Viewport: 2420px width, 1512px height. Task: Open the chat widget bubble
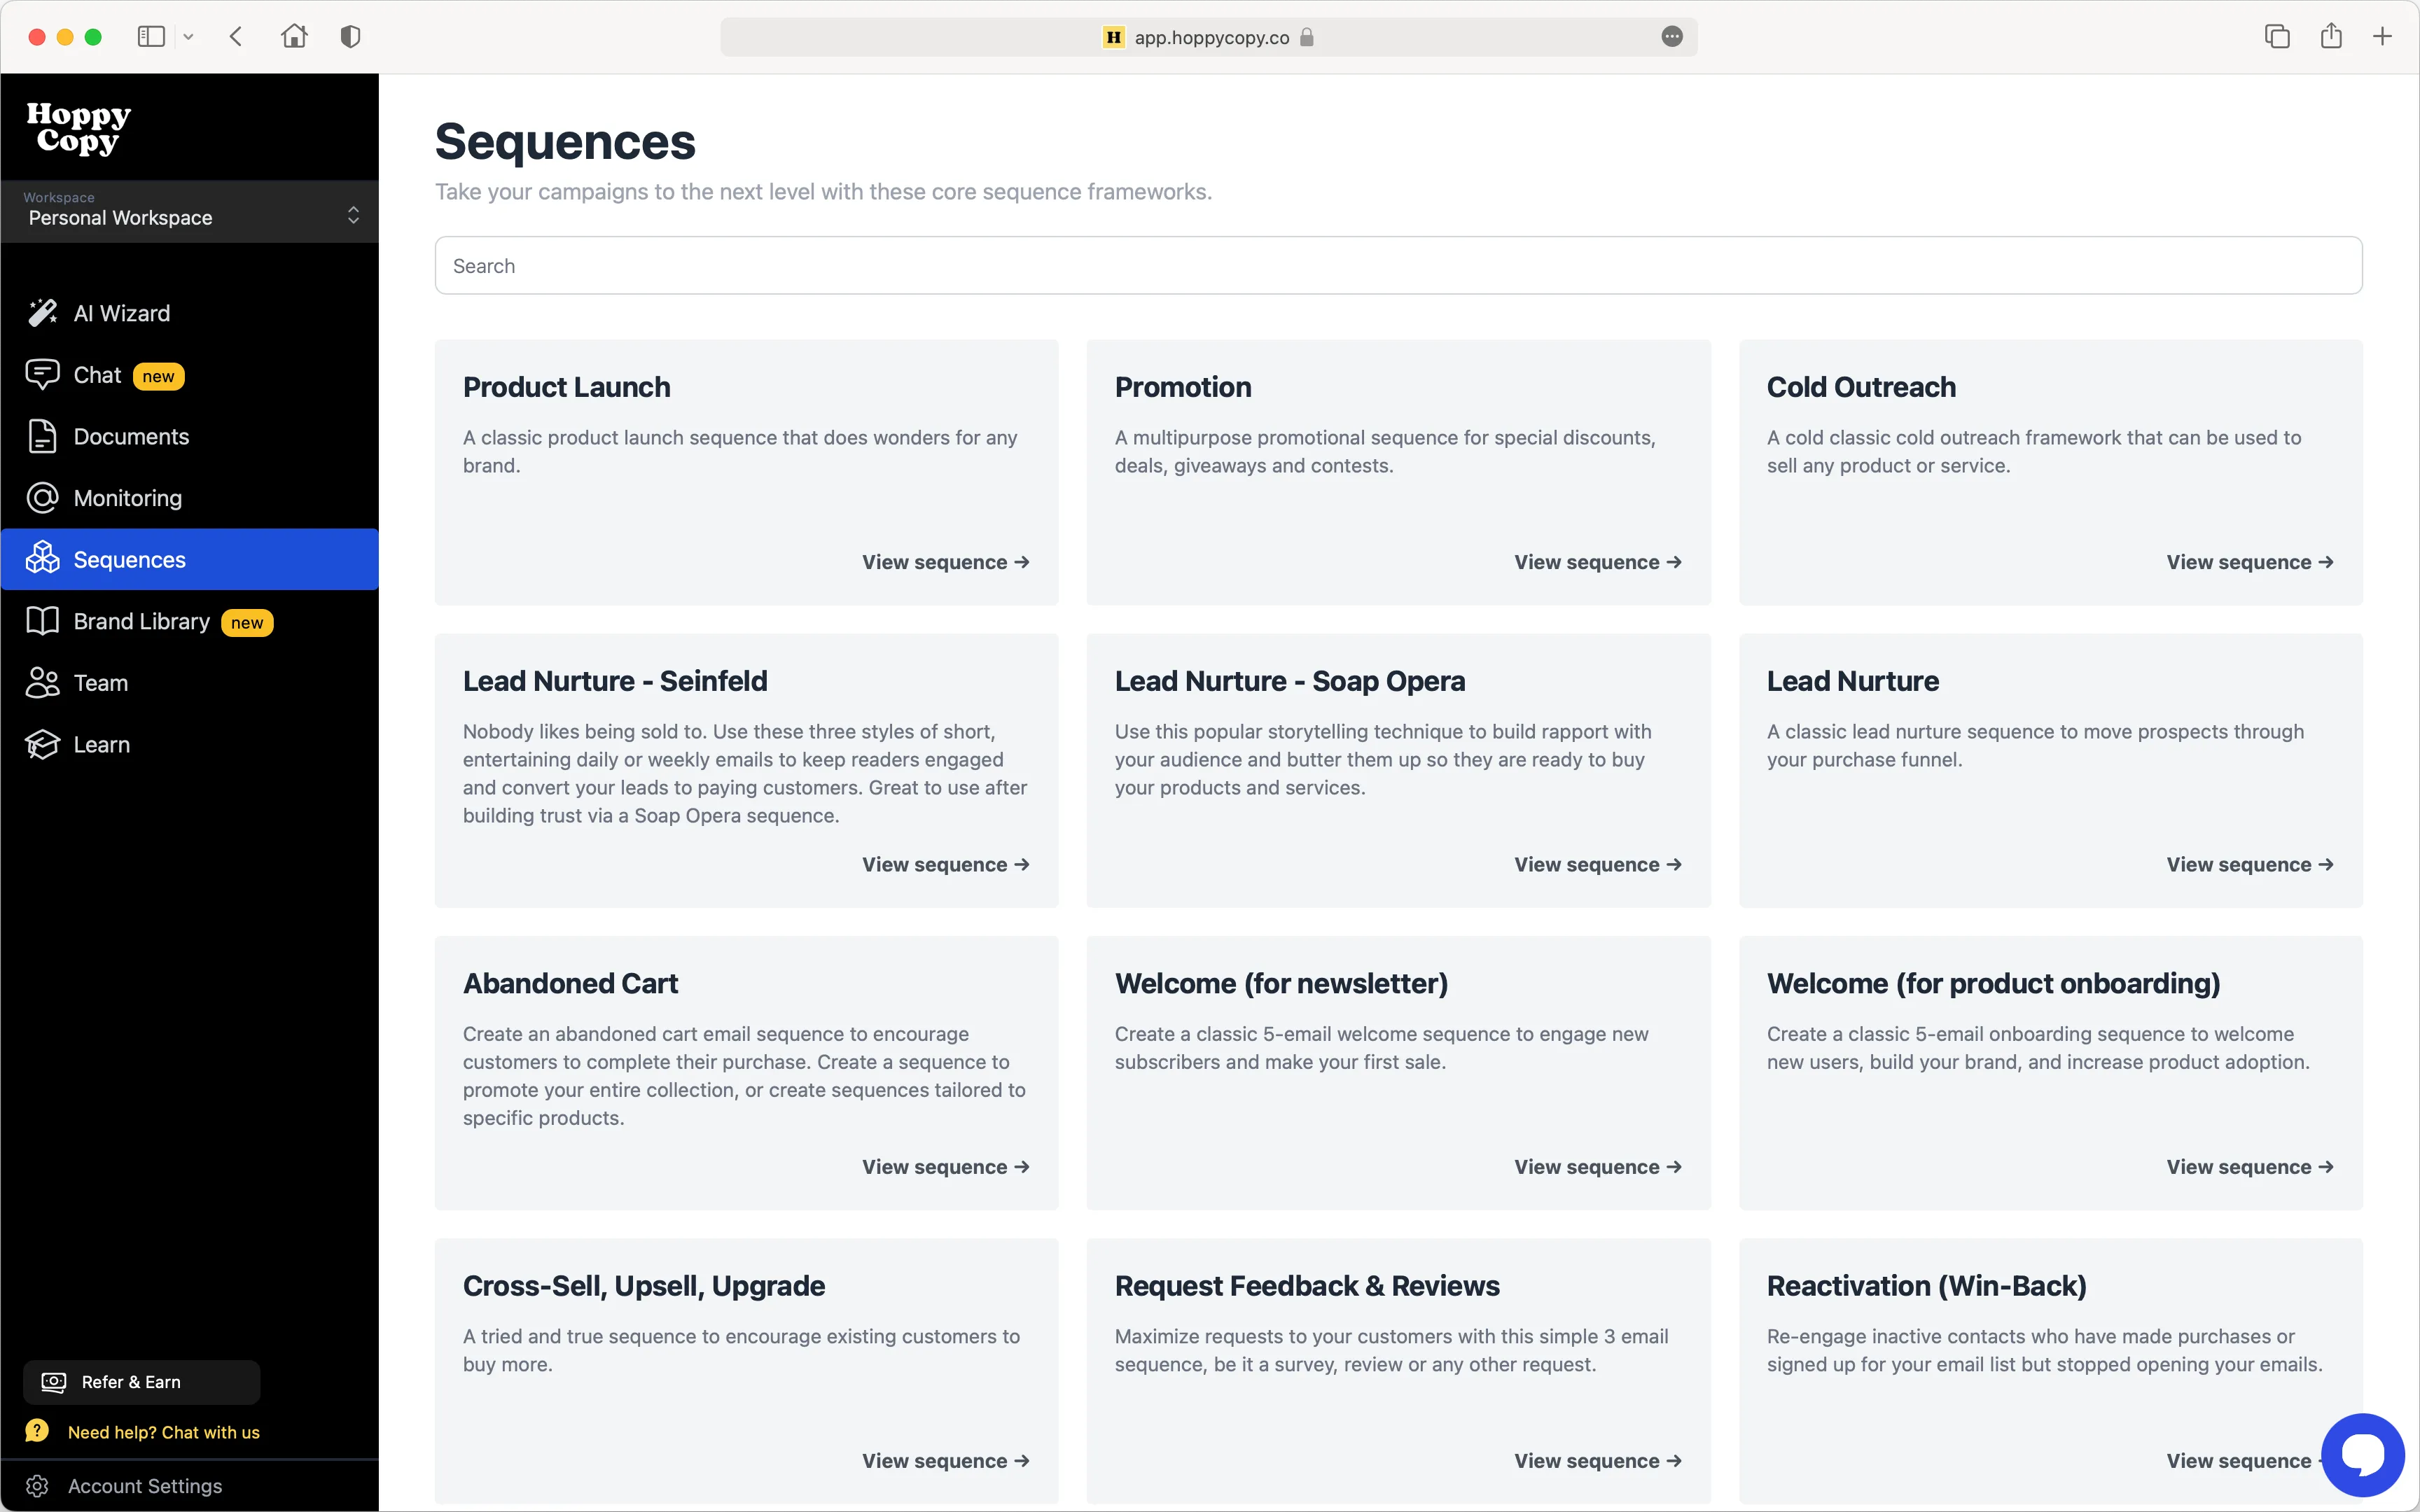2362,1454
